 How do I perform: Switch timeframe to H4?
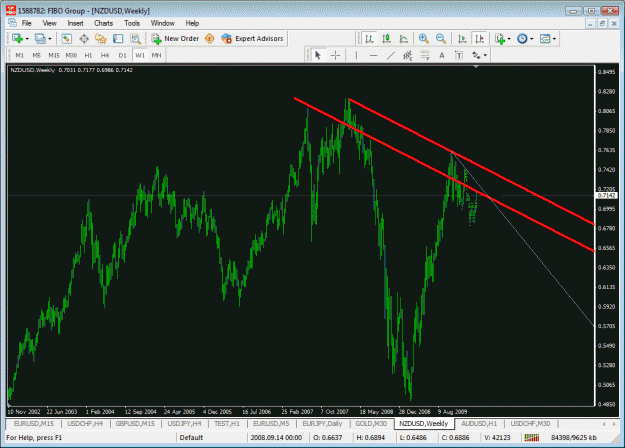click(x=105, y=55)
